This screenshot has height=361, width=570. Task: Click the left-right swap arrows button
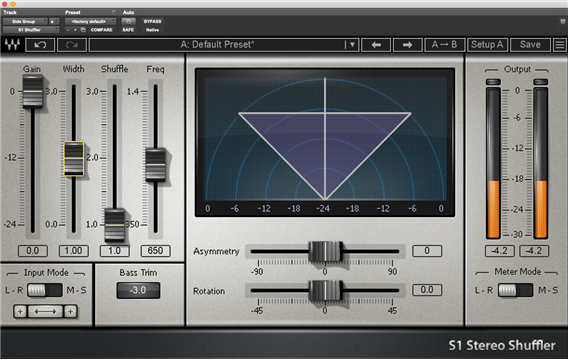[x=45, y=312]
